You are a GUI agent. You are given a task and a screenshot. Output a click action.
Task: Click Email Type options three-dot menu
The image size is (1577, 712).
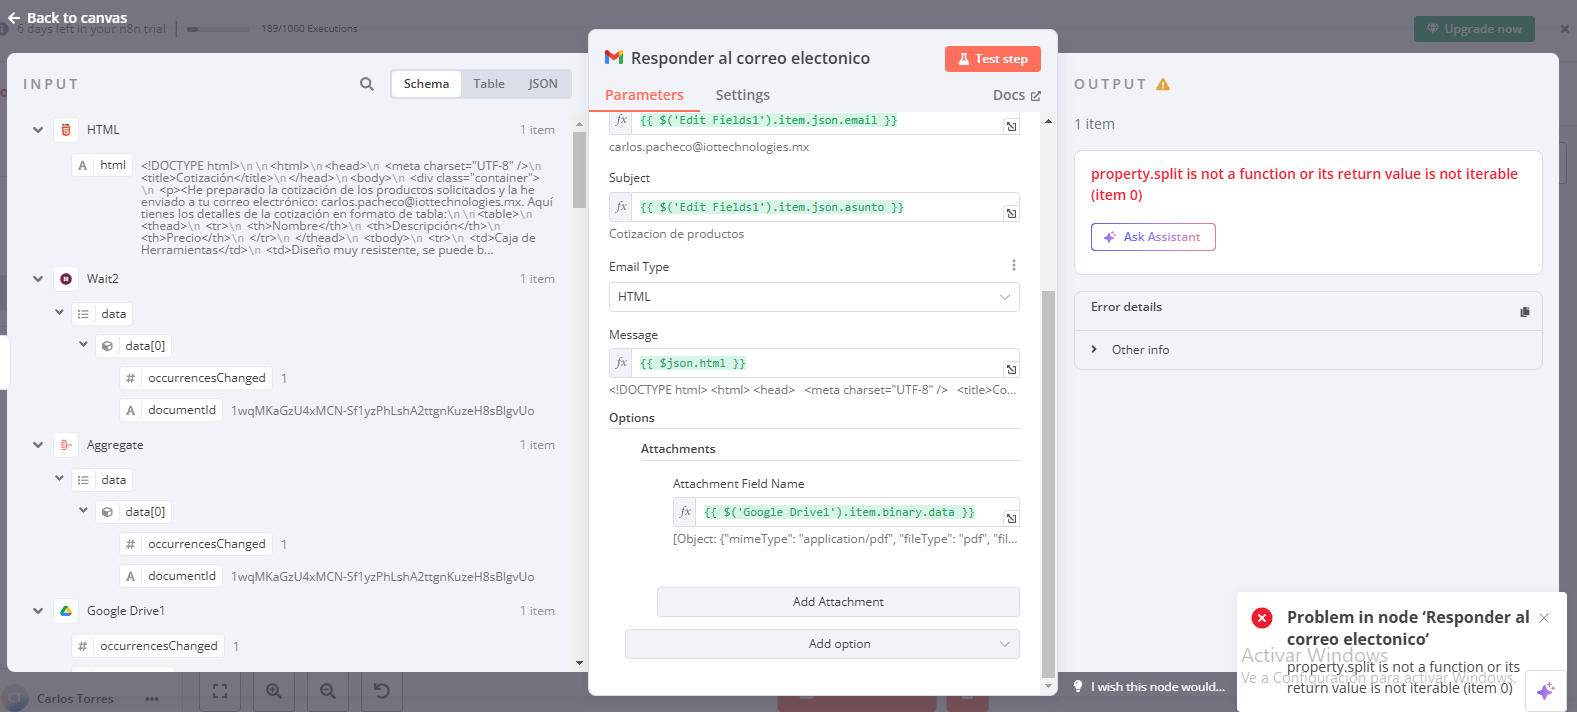click(1013, 266)
